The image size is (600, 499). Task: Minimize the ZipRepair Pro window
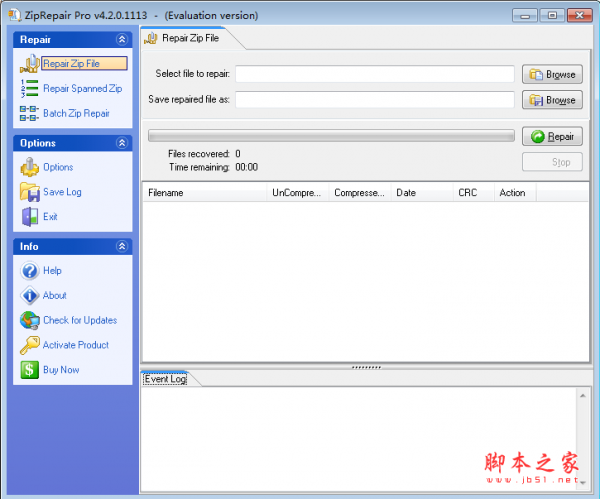click(x=525, y=16)
